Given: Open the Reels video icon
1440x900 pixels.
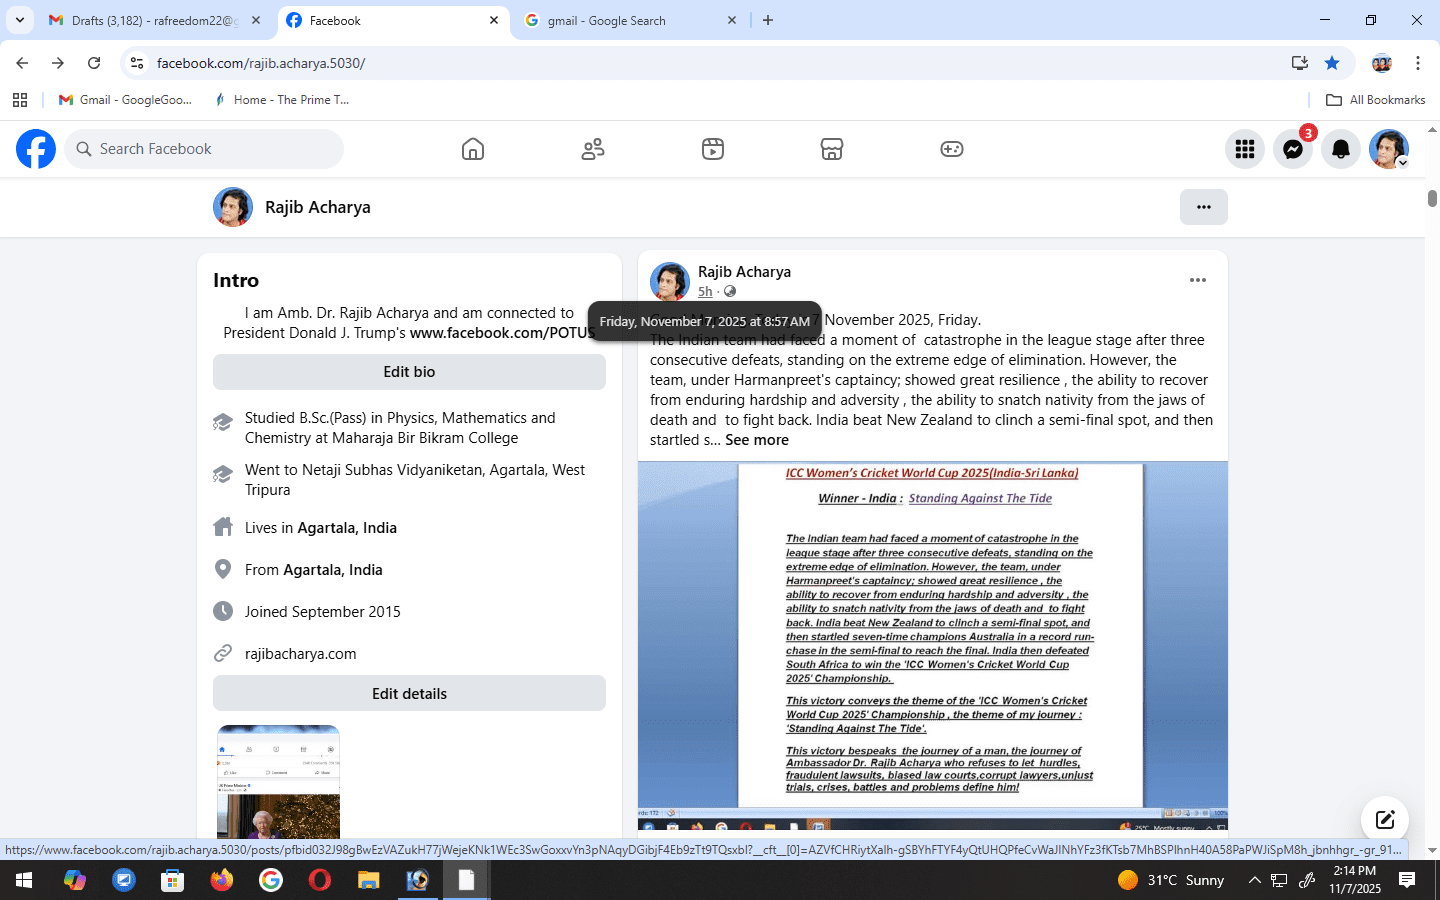Looking at the screenshot, I should tap(713, 149).
